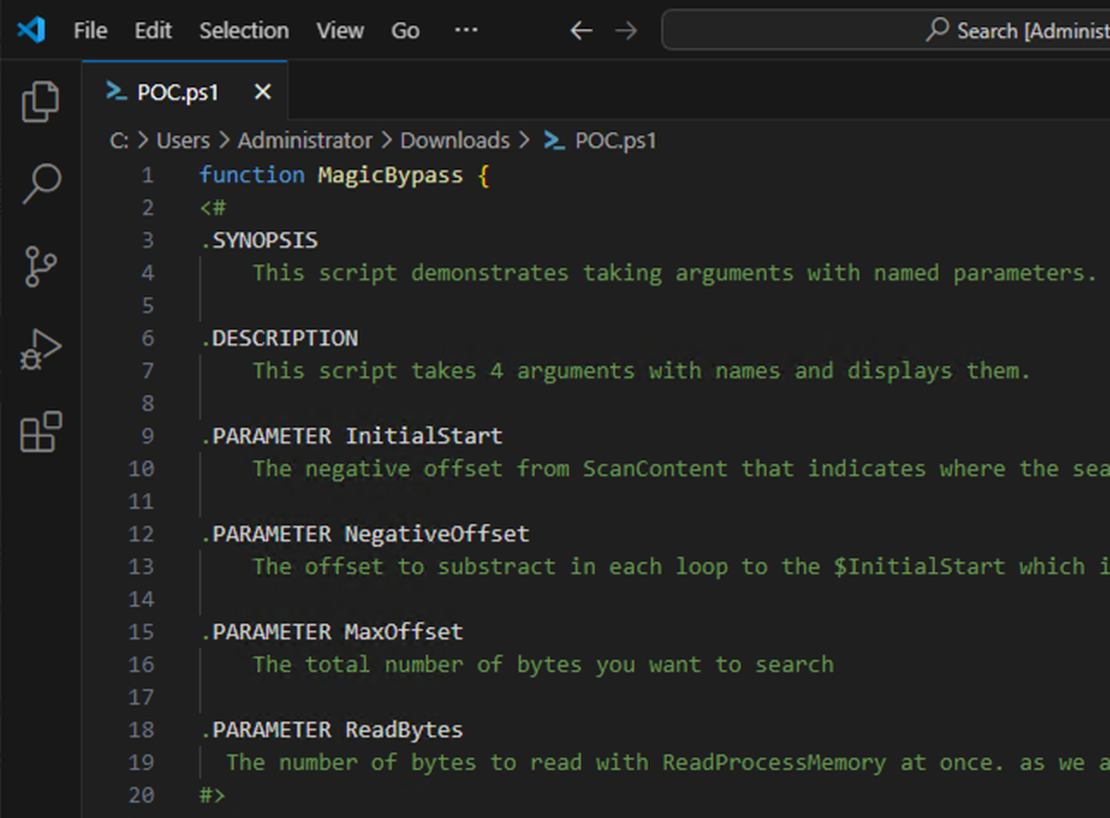Expand the overflow menu (three dots)
This screenshot has height=818, width=1110.
point(466,30)
